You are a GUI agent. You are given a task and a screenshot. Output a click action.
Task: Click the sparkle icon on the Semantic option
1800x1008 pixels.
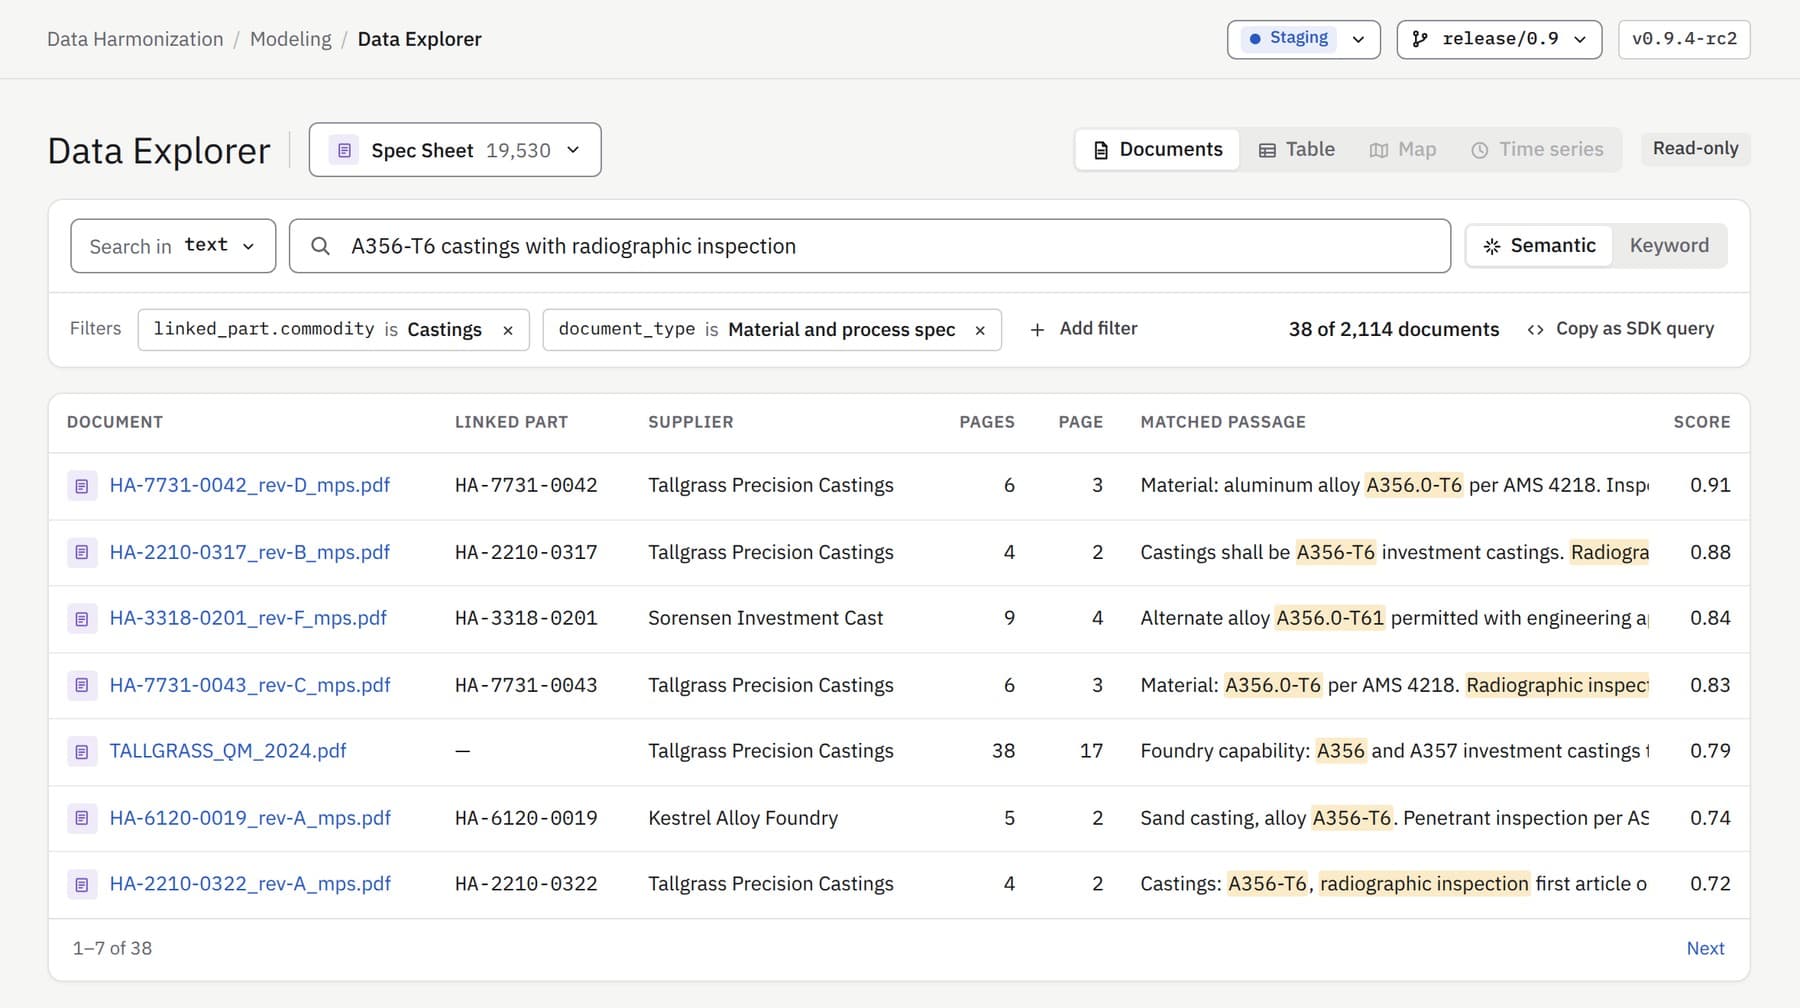coord(1492,246)
